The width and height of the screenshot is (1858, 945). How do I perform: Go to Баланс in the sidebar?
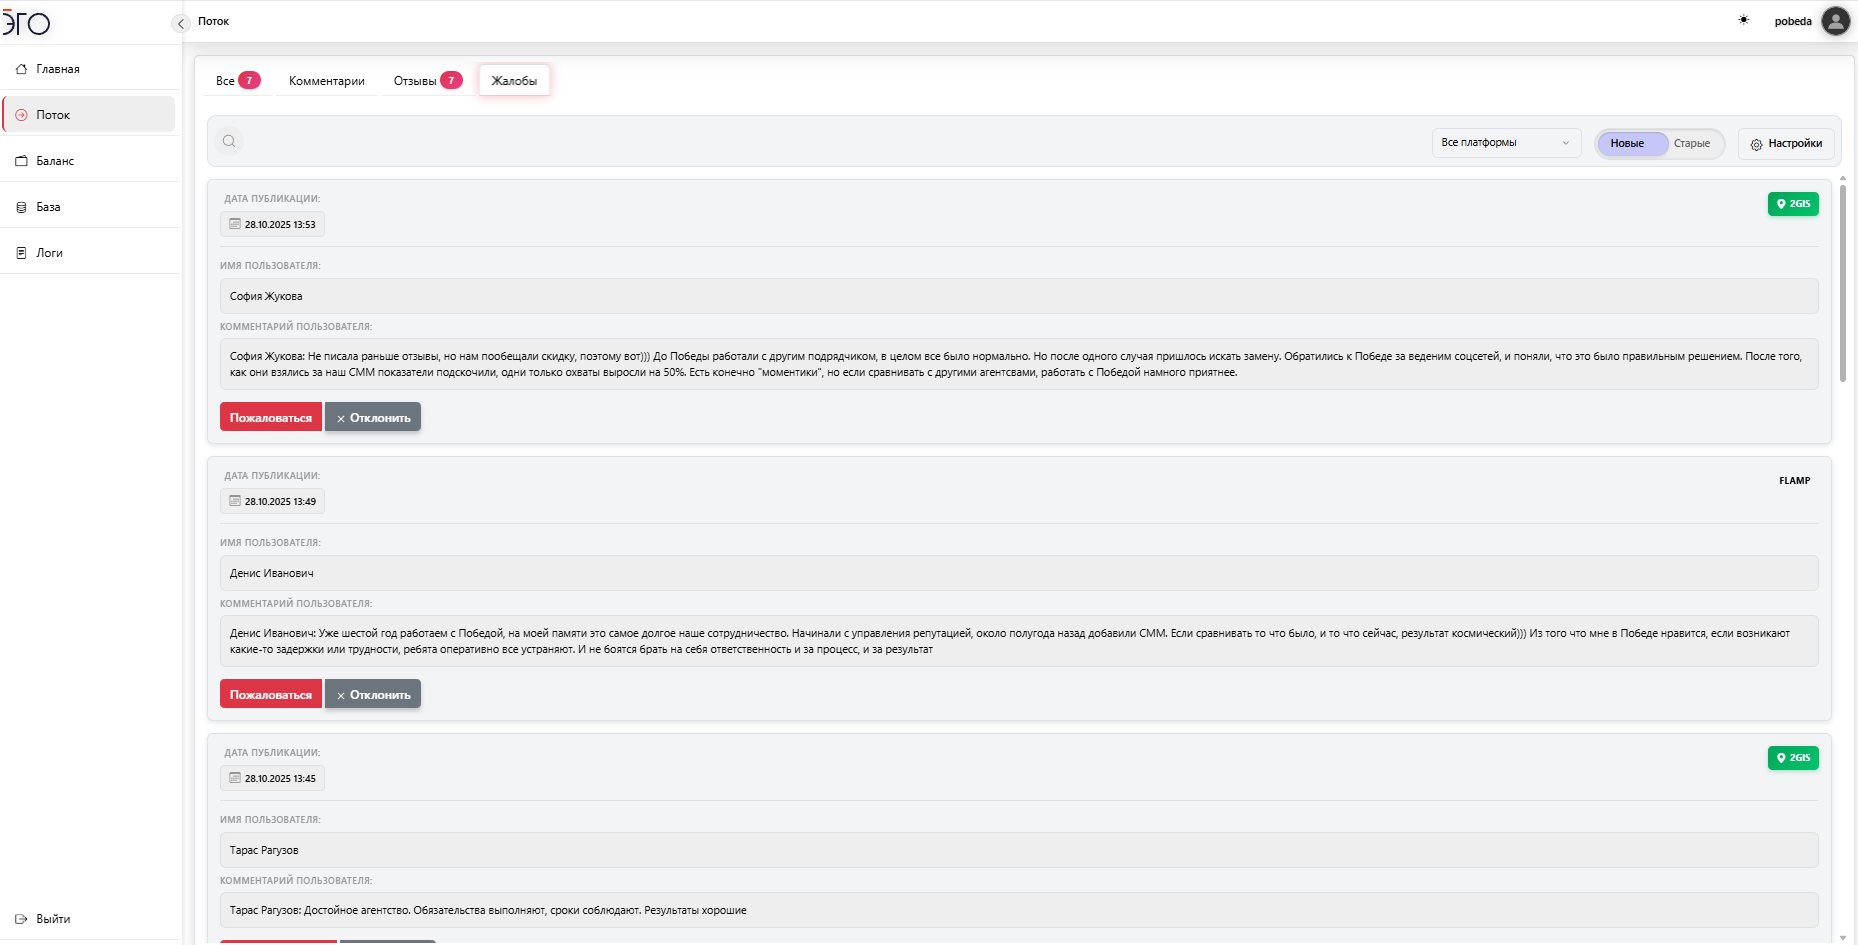55,161
